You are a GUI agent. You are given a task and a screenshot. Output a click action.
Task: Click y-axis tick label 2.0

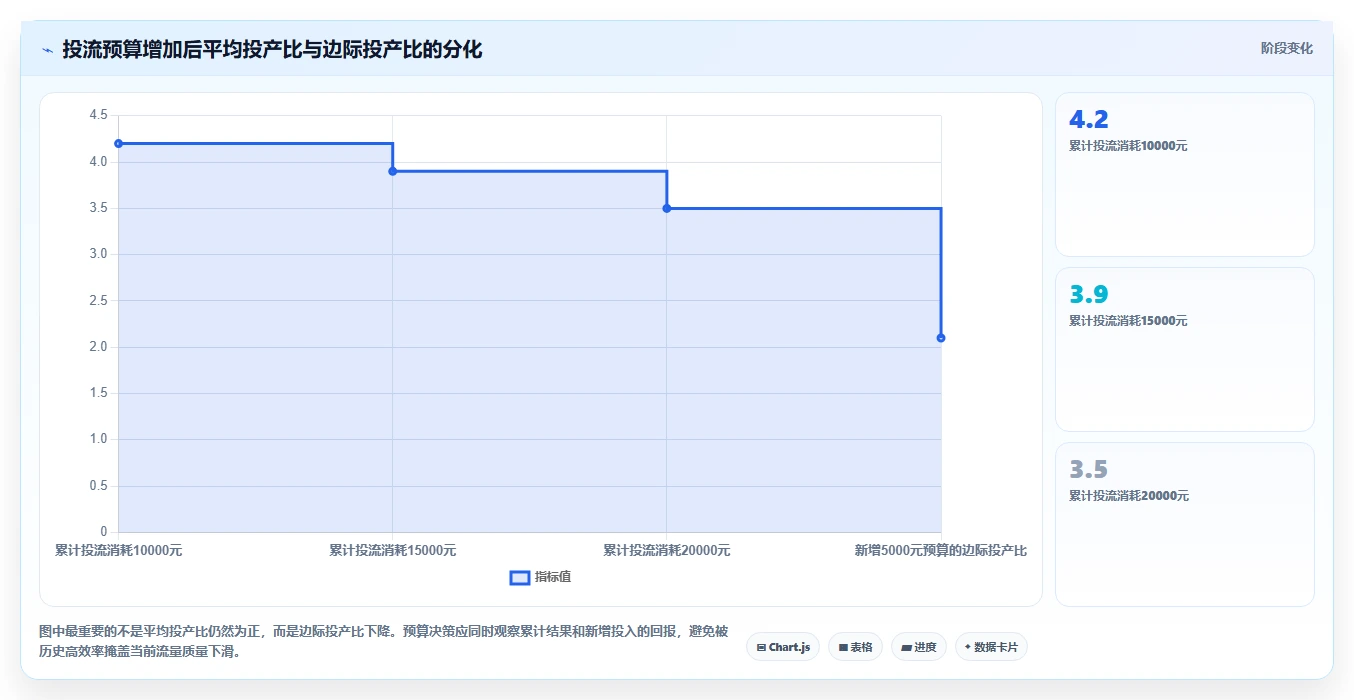click(98, 347)
